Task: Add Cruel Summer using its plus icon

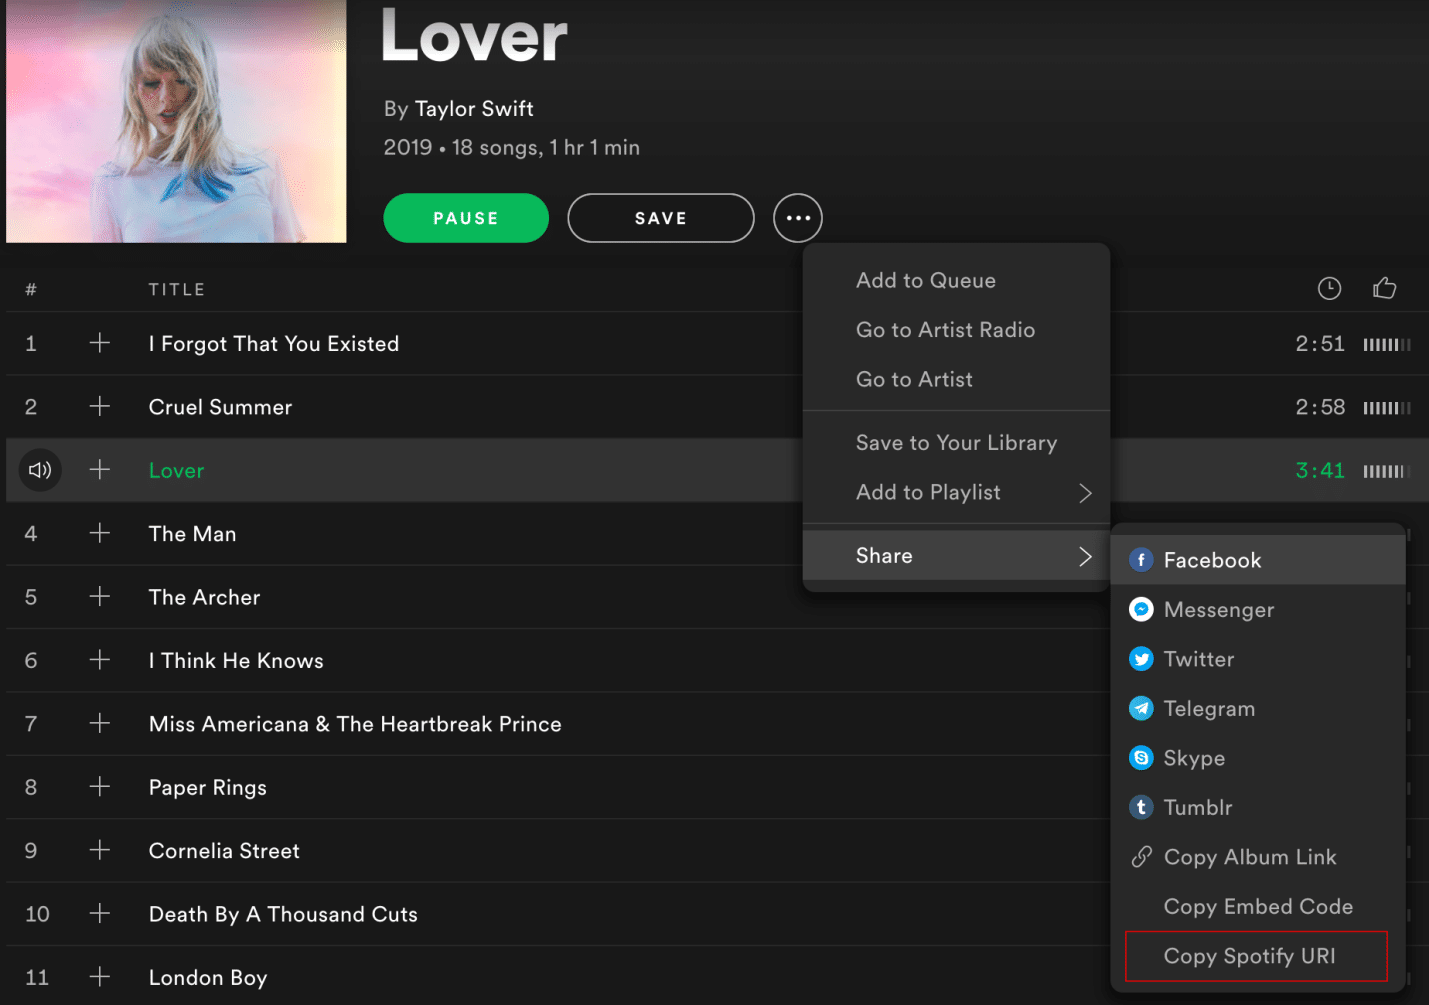Action: (100, 406)
